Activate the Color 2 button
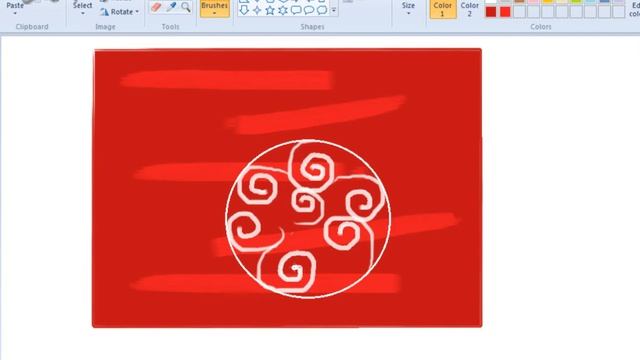Image resolution: width=640 pixels, height=360 pixels. pos(469,9)
